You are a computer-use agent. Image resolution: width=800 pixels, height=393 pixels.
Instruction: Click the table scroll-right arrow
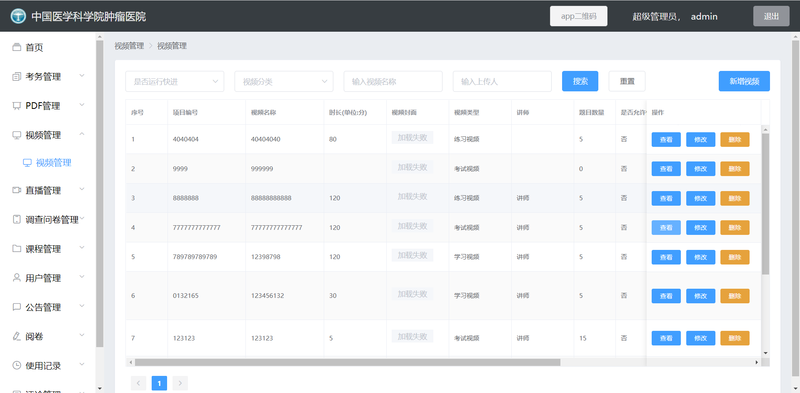757,362
